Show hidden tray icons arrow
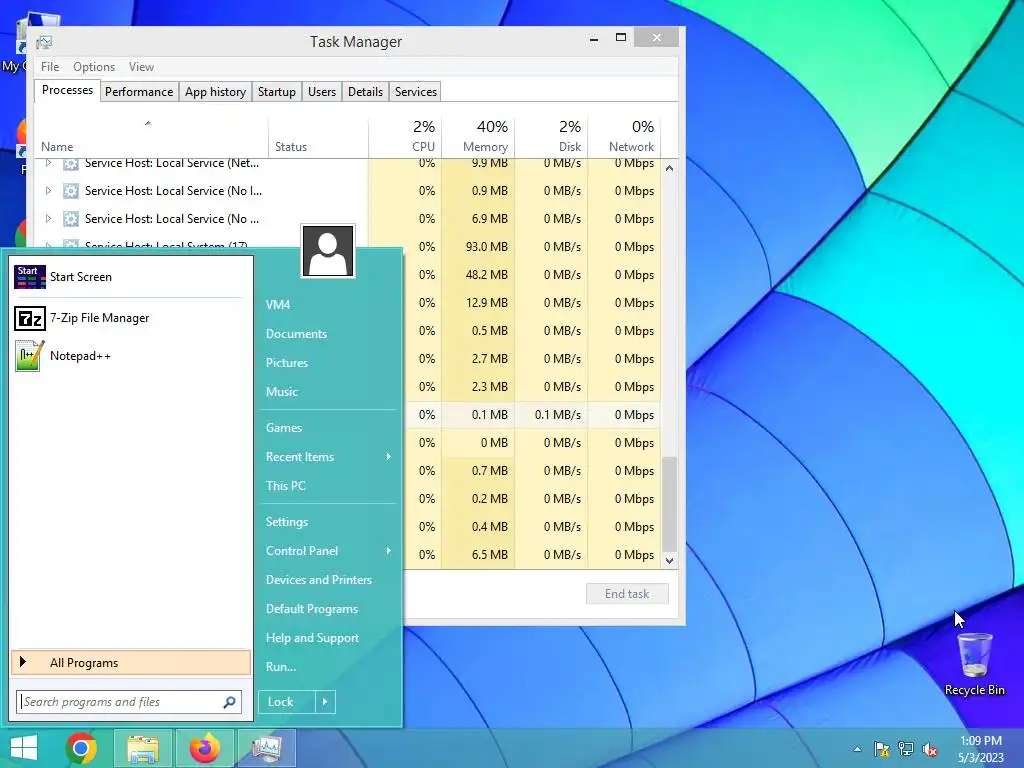 coord(857,749)
